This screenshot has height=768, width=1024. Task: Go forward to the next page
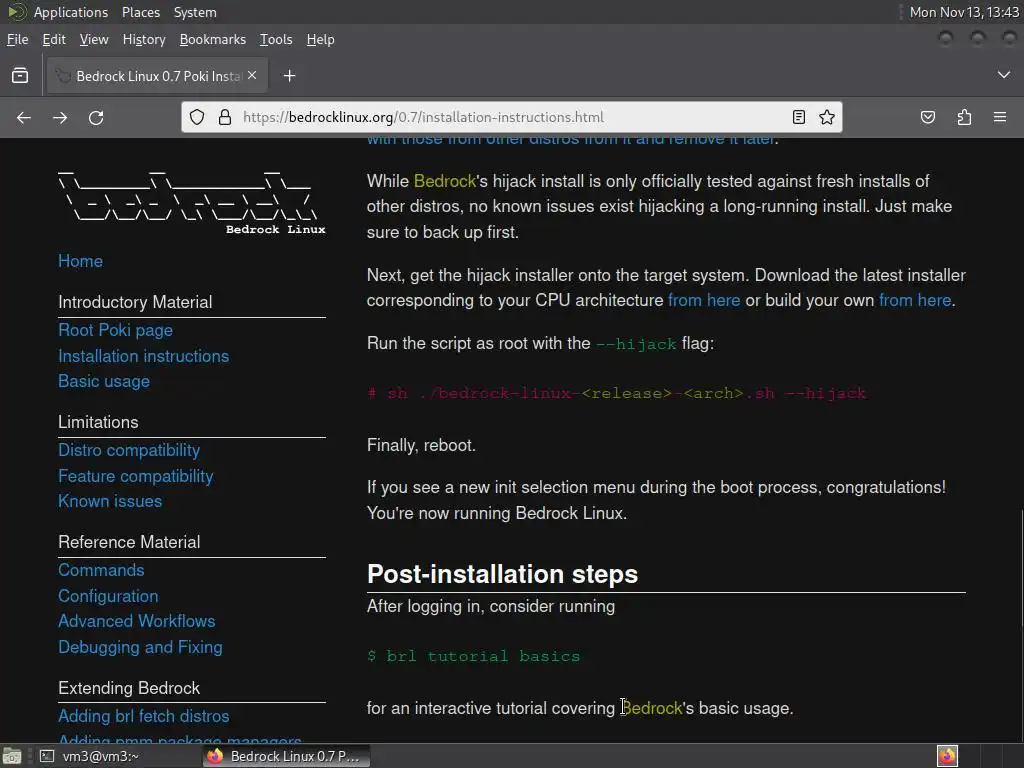click(59, 118)
